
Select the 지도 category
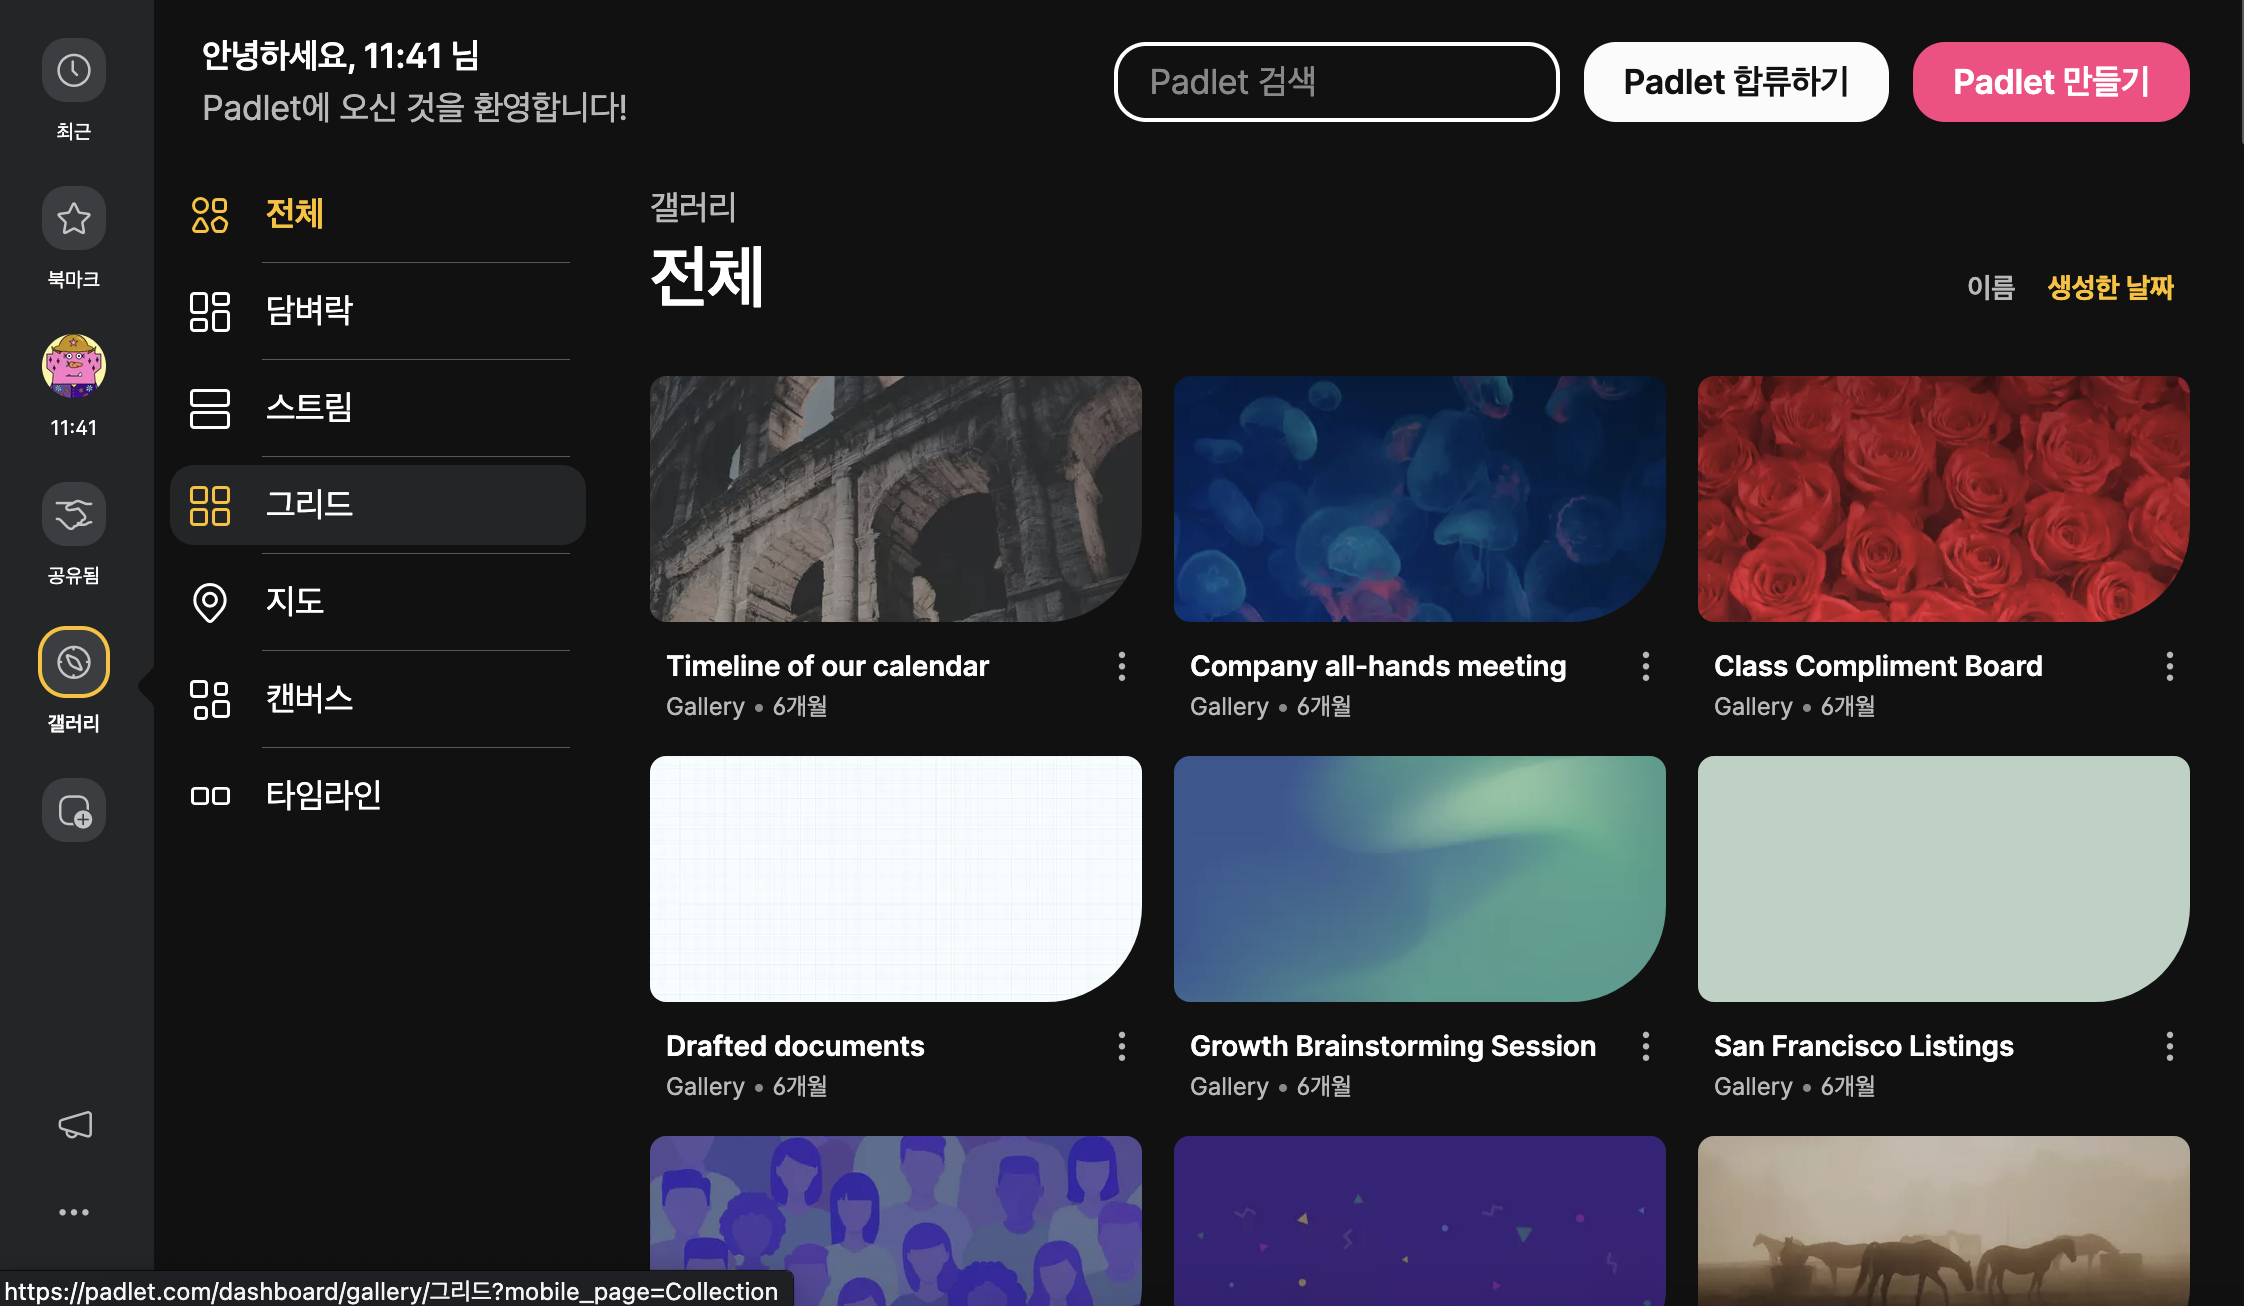[378, 602]
